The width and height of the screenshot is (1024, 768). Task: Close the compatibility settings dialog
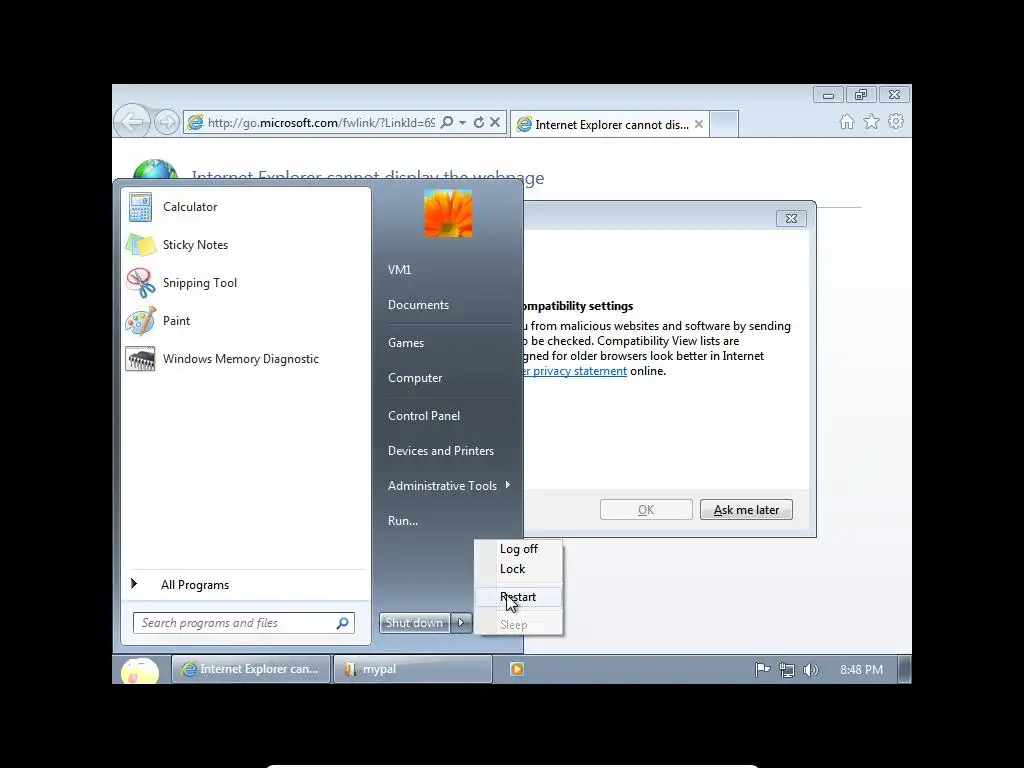(x=792, y=219)
